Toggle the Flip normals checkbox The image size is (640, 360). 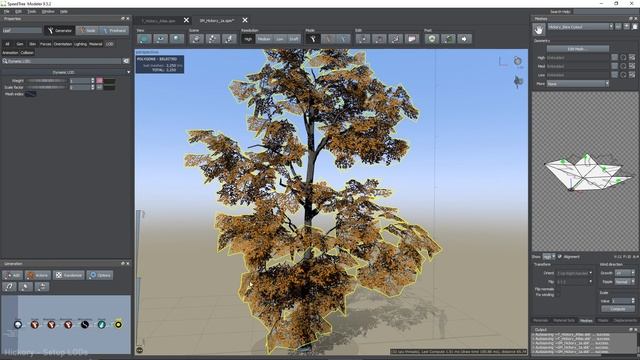pos(557,289)
